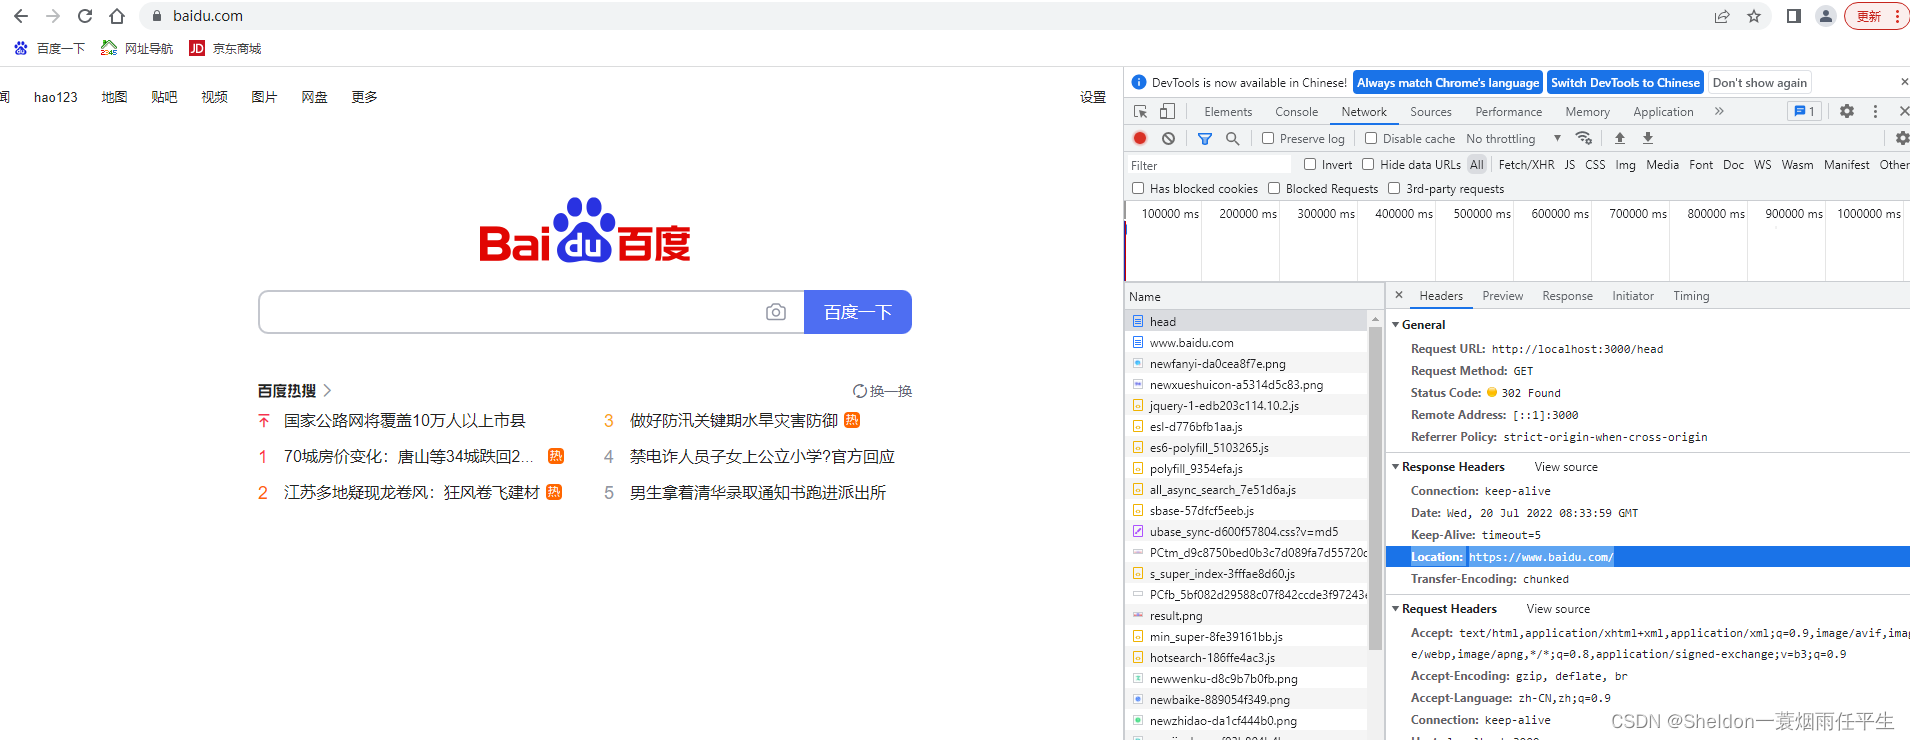Search by image using the camera icon
Viewport: 1910px width, 740px height.
point(776,312)
